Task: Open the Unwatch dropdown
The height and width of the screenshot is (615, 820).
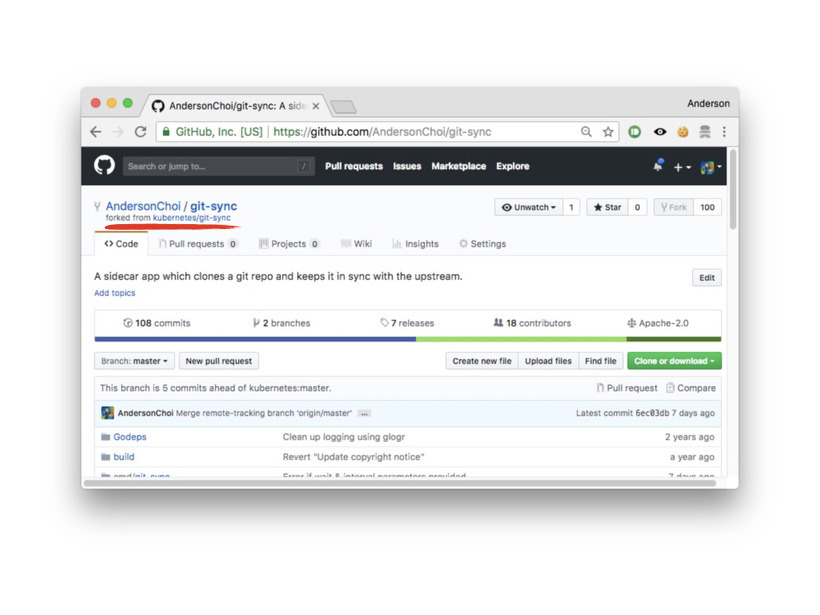Action: (529, 207)
